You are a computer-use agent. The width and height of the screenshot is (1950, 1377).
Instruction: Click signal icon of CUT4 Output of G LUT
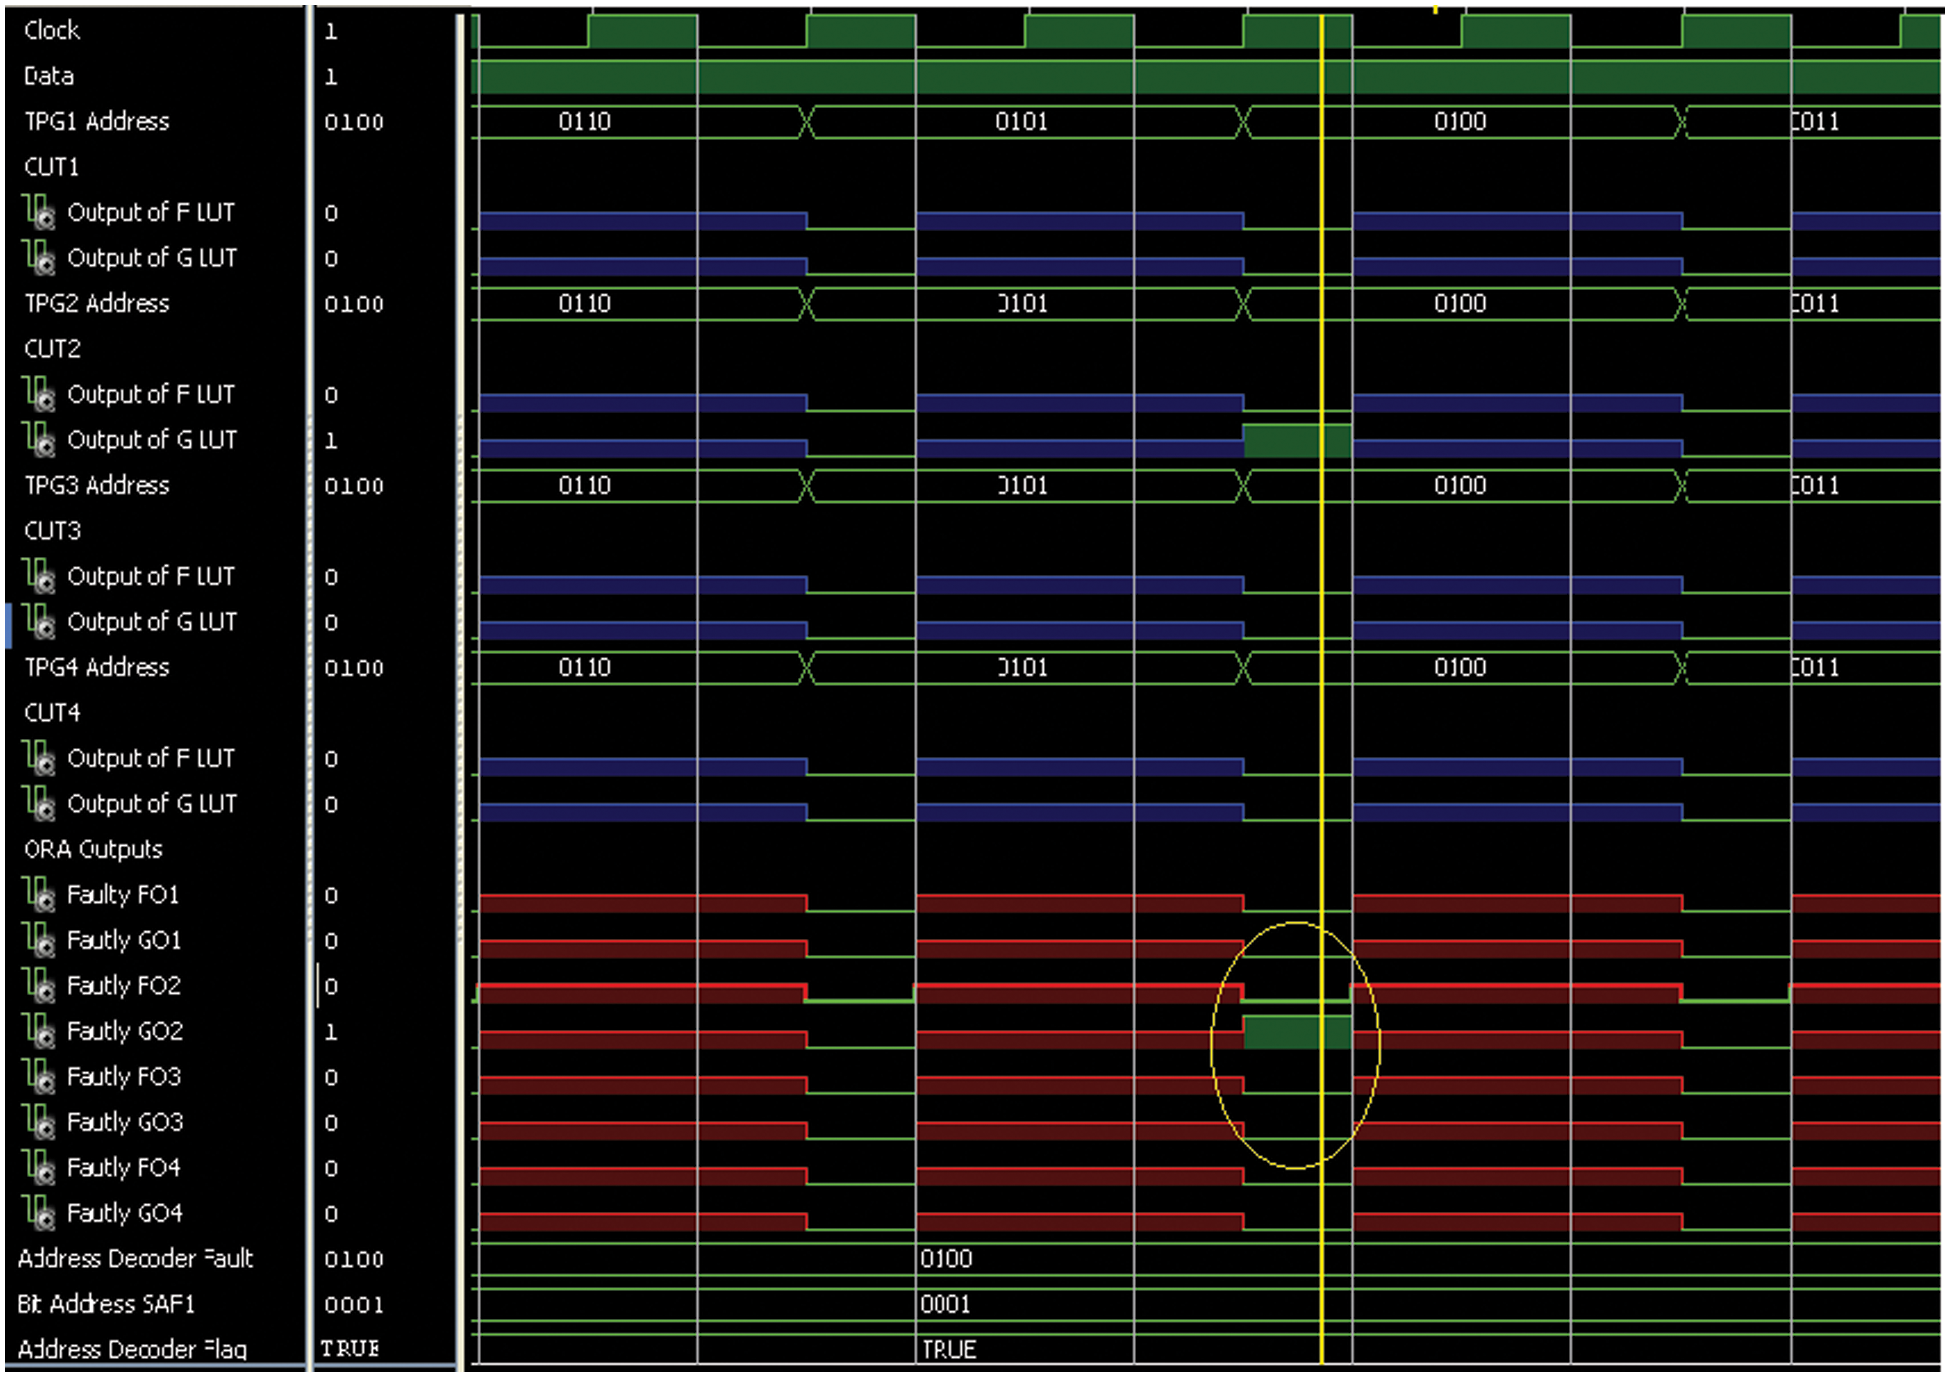pyautogui.click(x=38, y=803)
